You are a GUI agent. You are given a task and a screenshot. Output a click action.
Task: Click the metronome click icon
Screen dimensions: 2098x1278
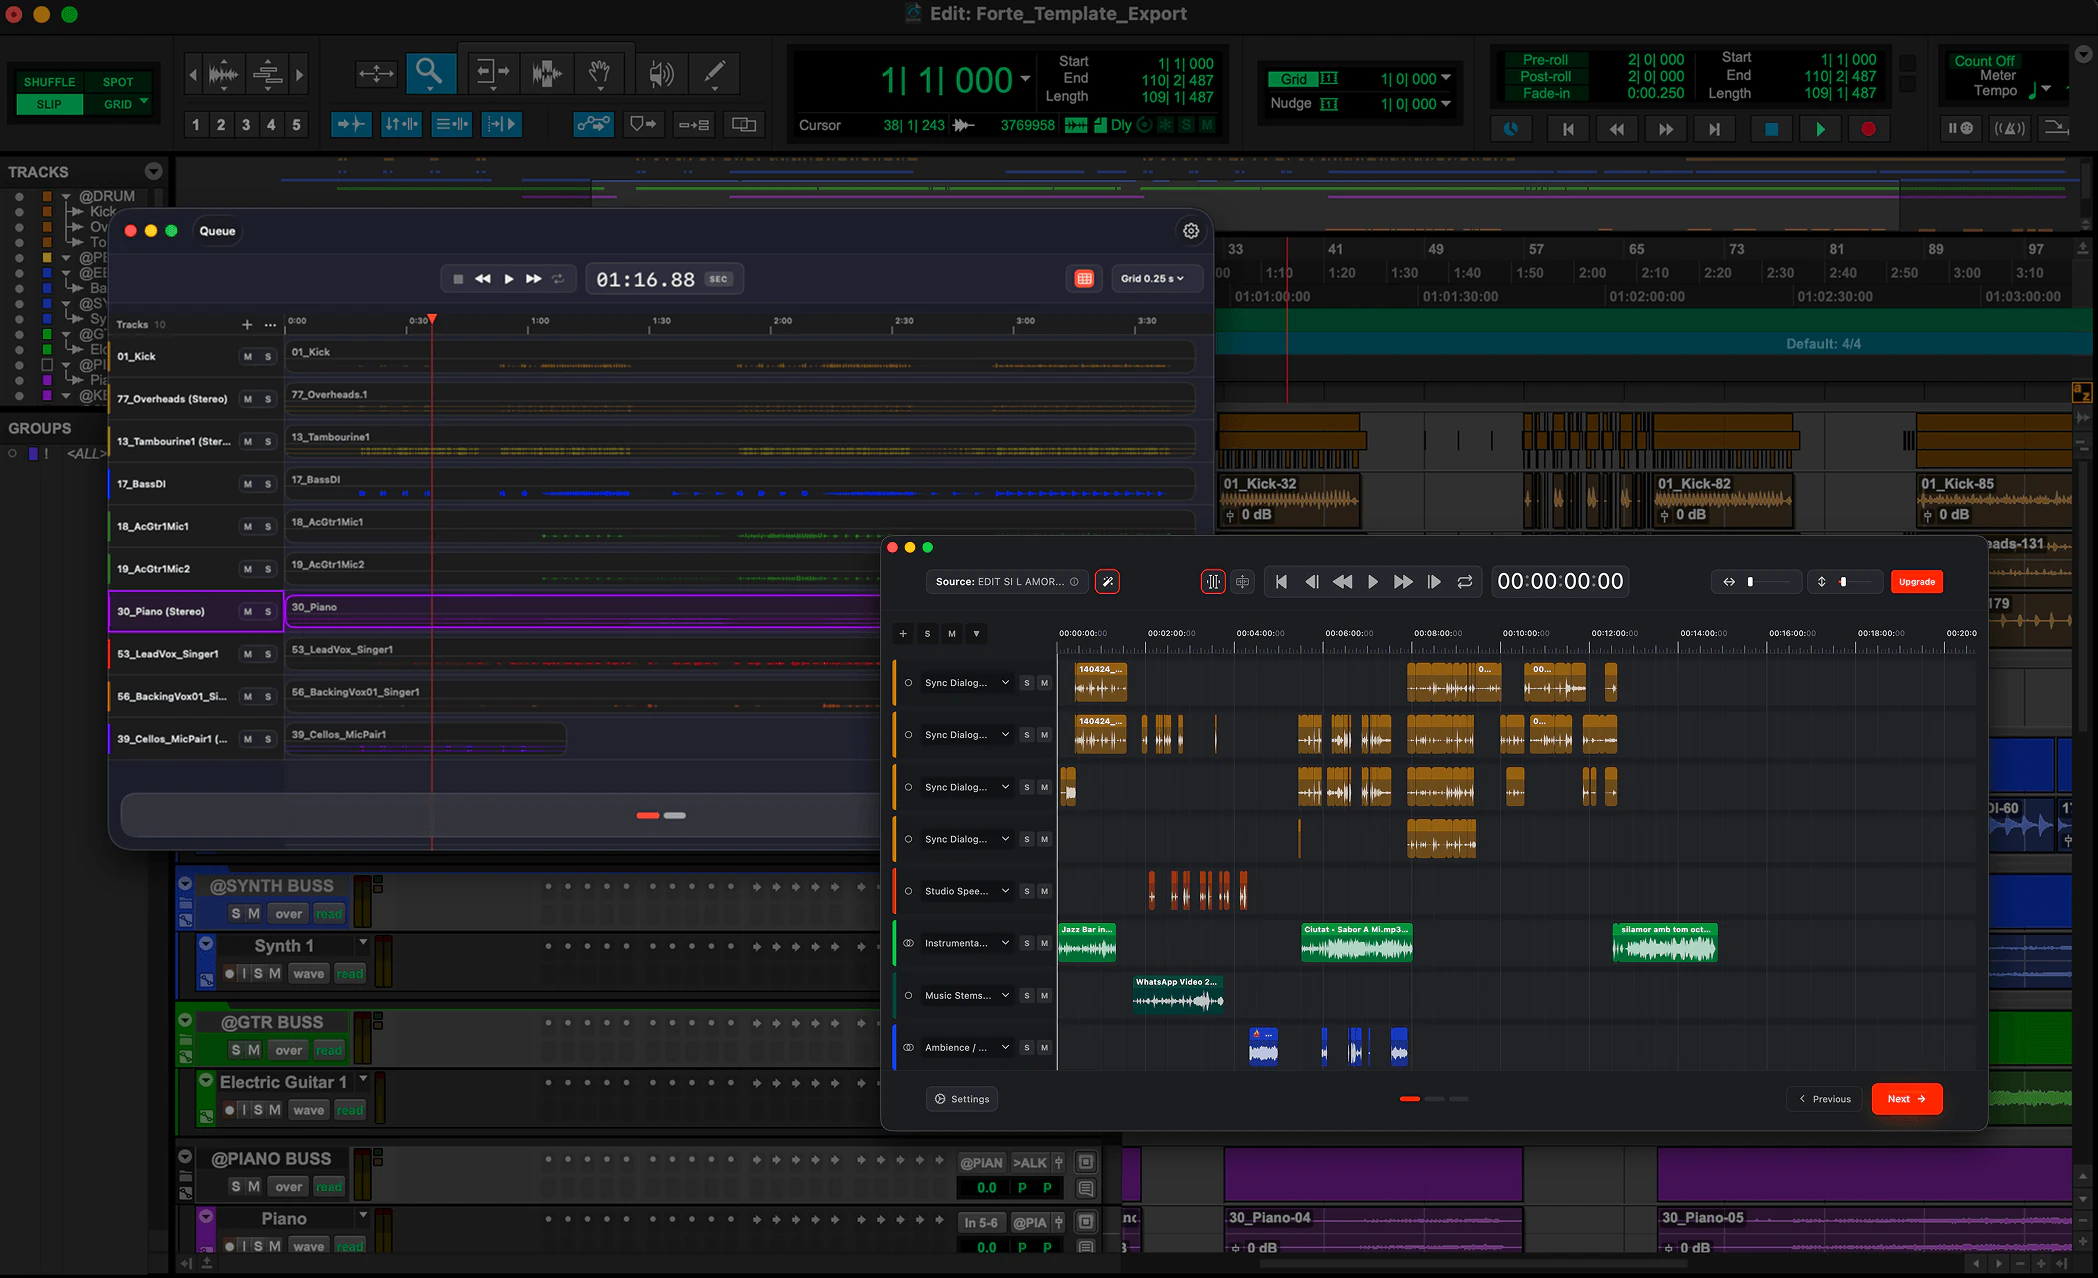click(x=2009, y=129)
